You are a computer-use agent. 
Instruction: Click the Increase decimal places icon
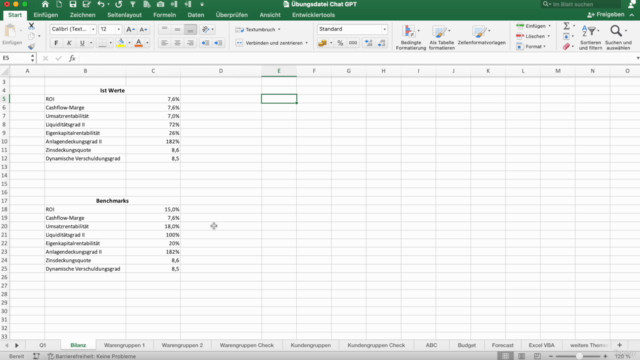click(369, 43)
